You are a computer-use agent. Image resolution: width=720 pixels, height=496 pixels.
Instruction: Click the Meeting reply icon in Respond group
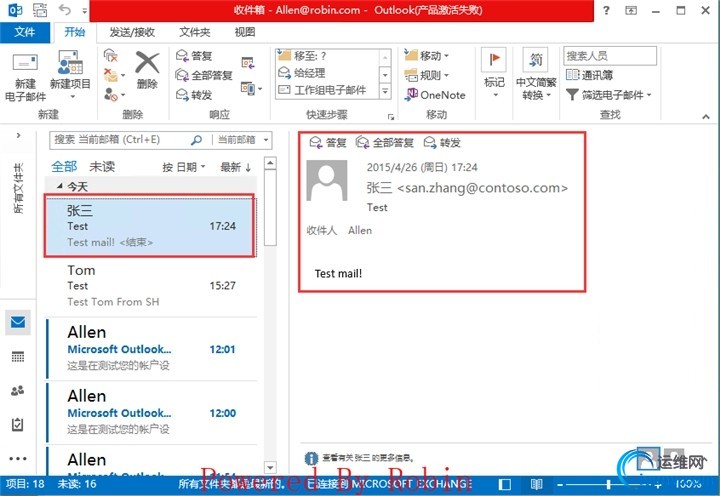(248, 63)
